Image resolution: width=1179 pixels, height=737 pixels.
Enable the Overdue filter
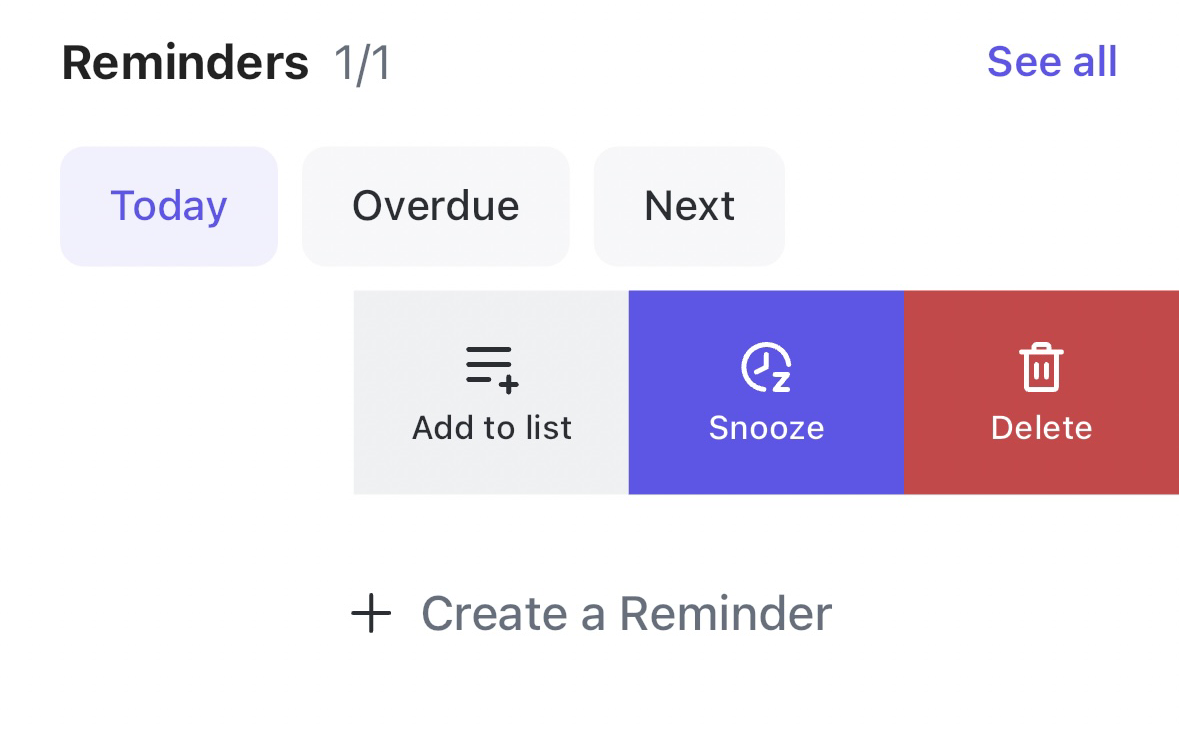[435, 206]
